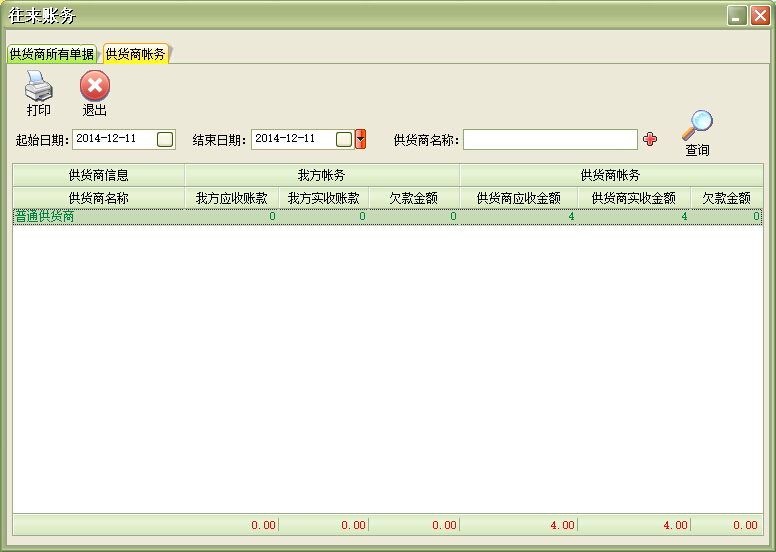
Task: Open the 结束日期 calendar picker
Action: (x=343, y=139)
